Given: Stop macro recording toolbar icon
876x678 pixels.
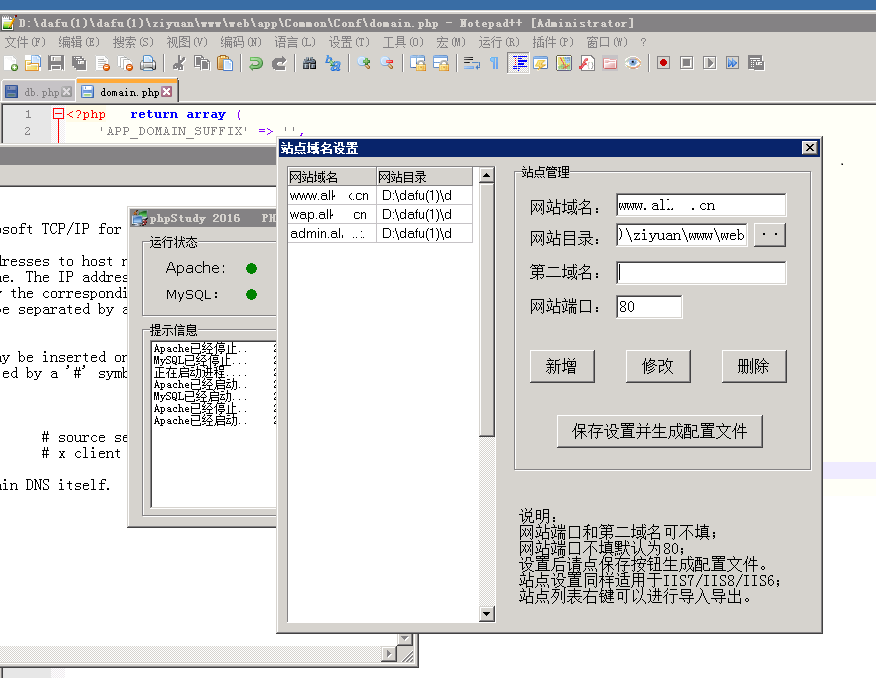Looking at the screenshot, I should (x=687, y=64).
